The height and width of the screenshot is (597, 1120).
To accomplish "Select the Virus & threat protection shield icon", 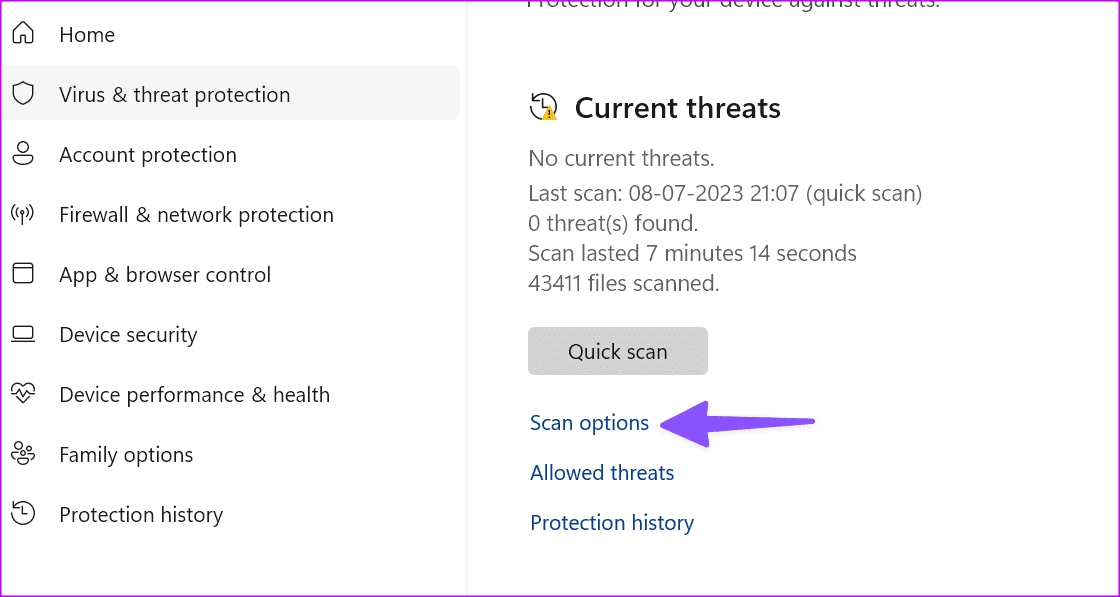I will pyautogui.click(x=22, y=93).
